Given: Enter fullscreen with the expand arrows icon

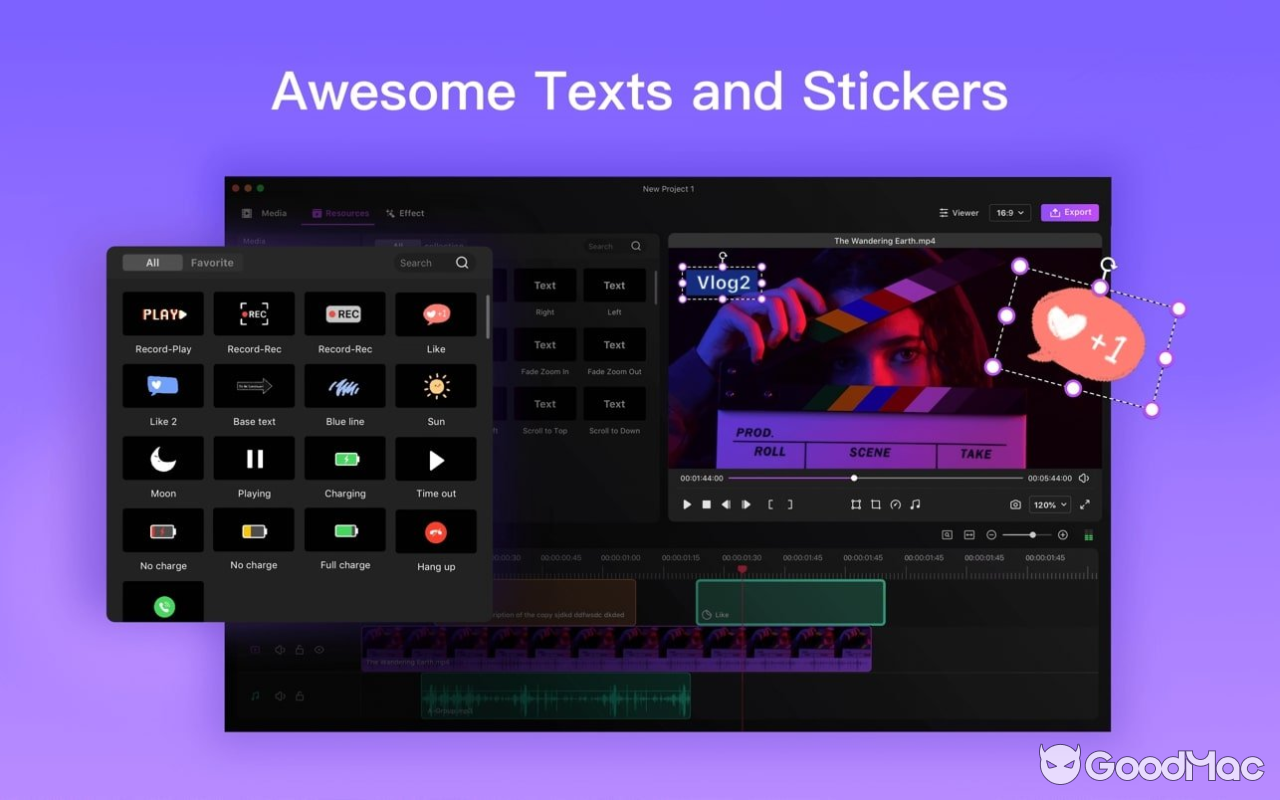Looking at the screenshot, I should coord(1084,504).
